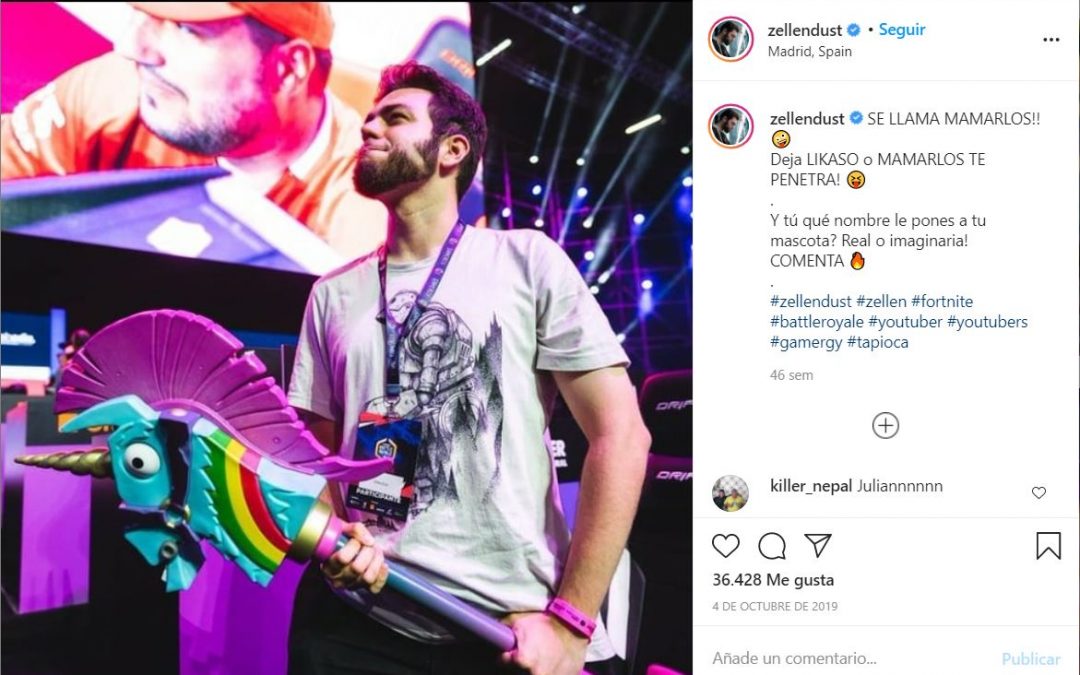The image size is (1080, 675).
Task: Visit the #gamergy hashtag page
Action: 806,342
